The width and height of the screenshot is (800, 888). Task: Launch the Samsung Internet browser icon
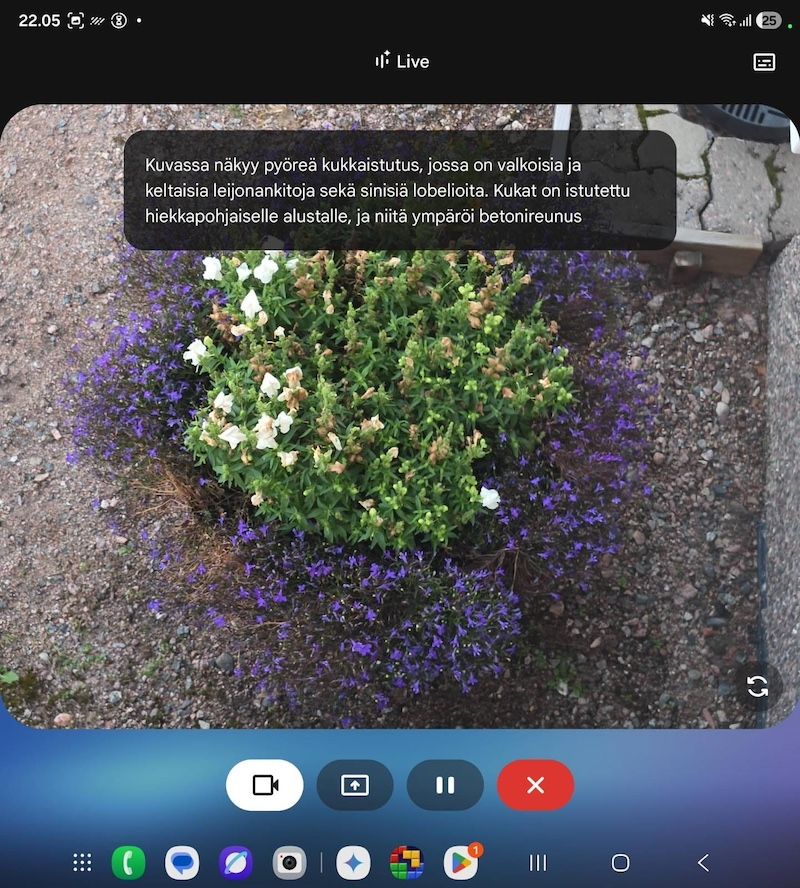click(236, 863)
